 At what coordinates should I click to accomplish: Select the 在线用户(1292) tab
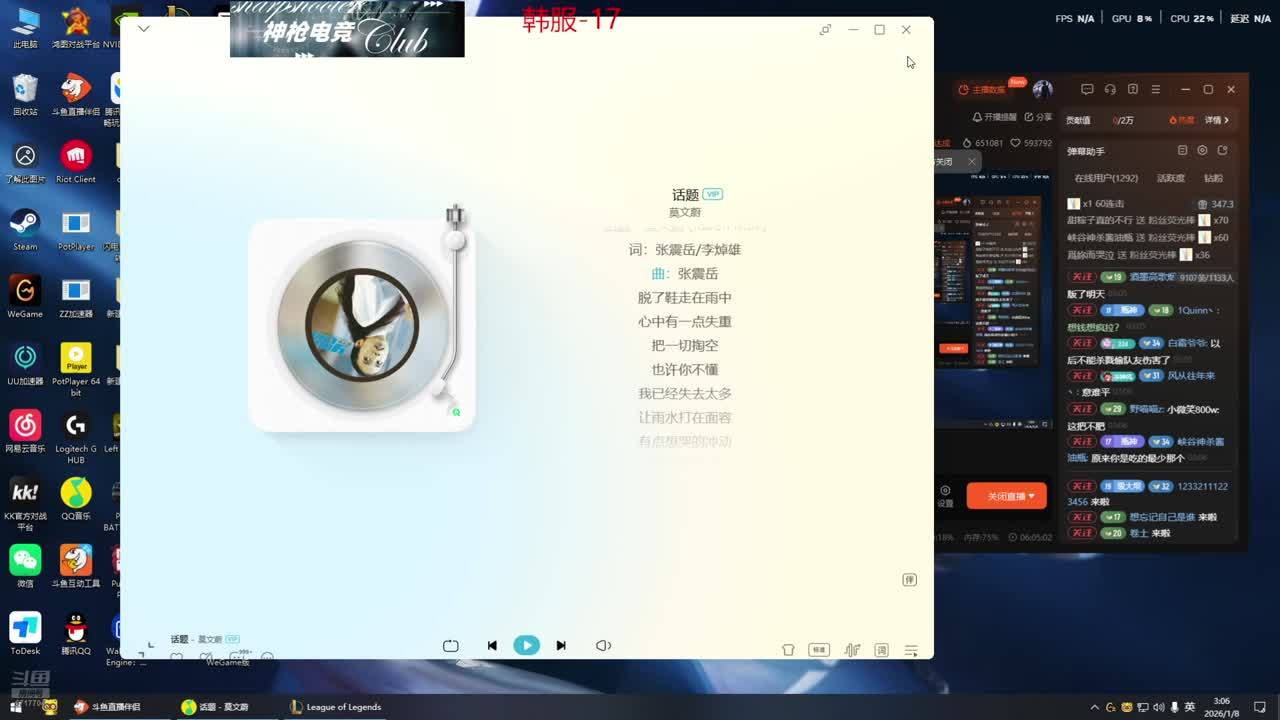pos(1106,178)
